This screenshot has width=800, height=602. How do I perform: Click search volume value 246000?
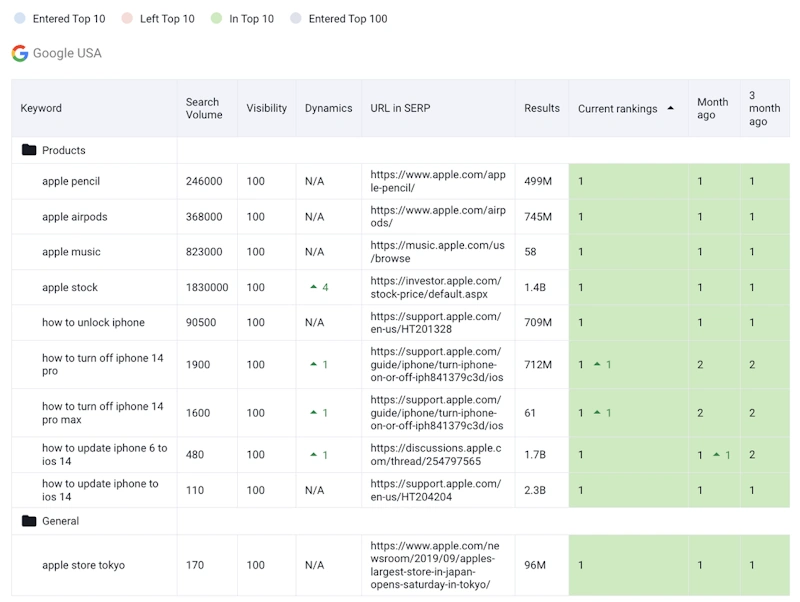click(x=204, y=181)
